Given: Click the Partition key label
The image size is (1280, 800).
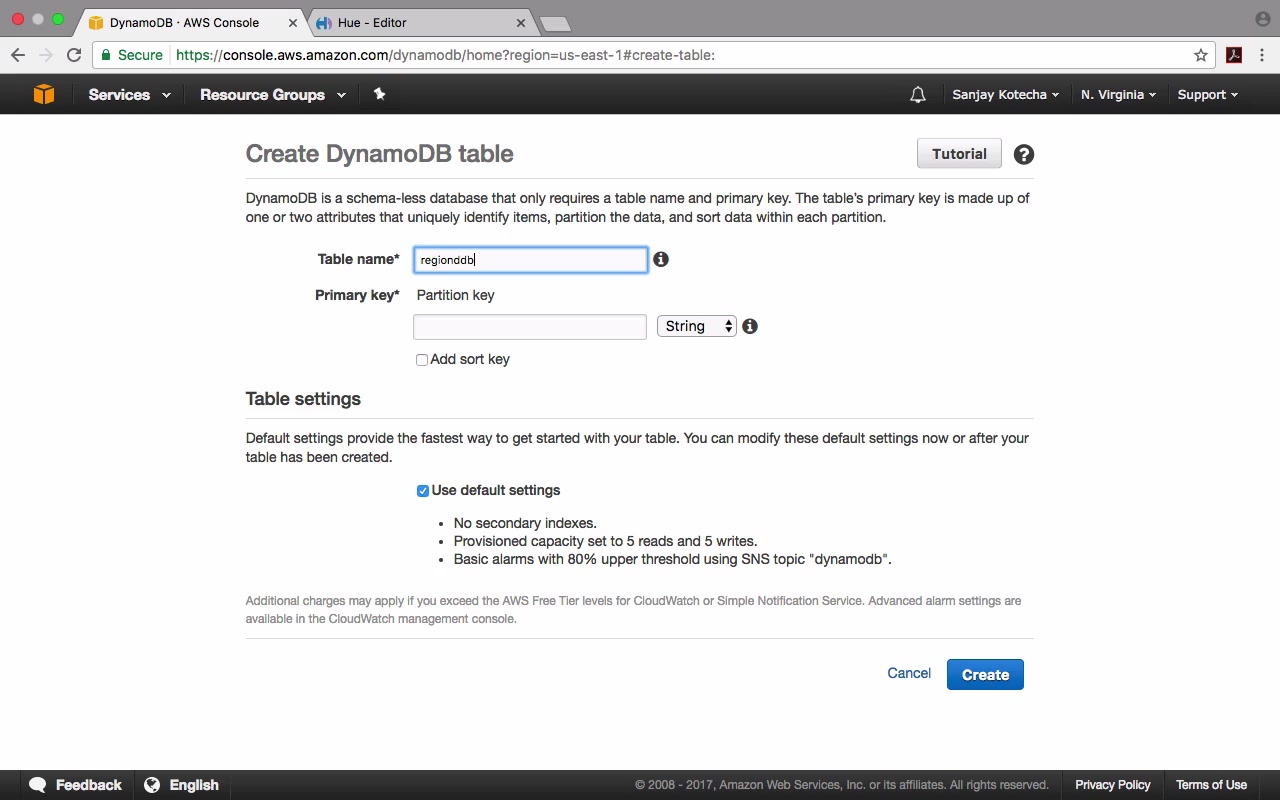Looking at the screenshot, I should (x=455, y=295).
